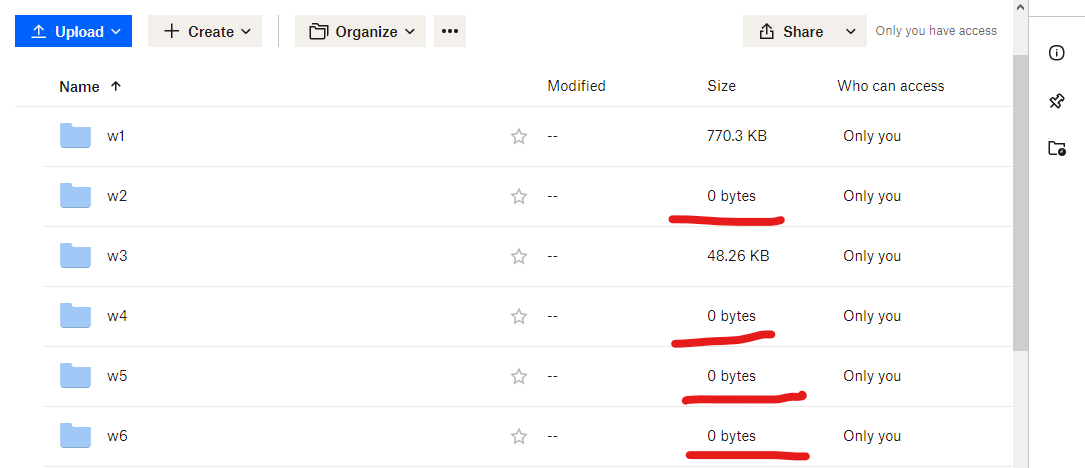This screenshot has height=468, width=1085.
Task: Open the Create dropdown menu
Action: point(205,31)
